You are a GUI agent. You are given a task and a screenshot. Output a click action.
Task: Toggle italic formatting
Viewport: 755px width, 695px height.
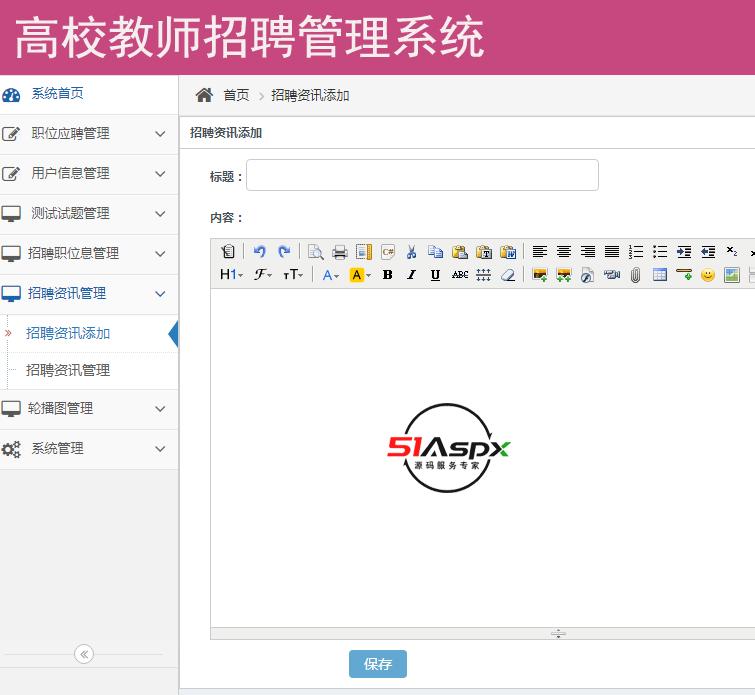pos(412,275)
